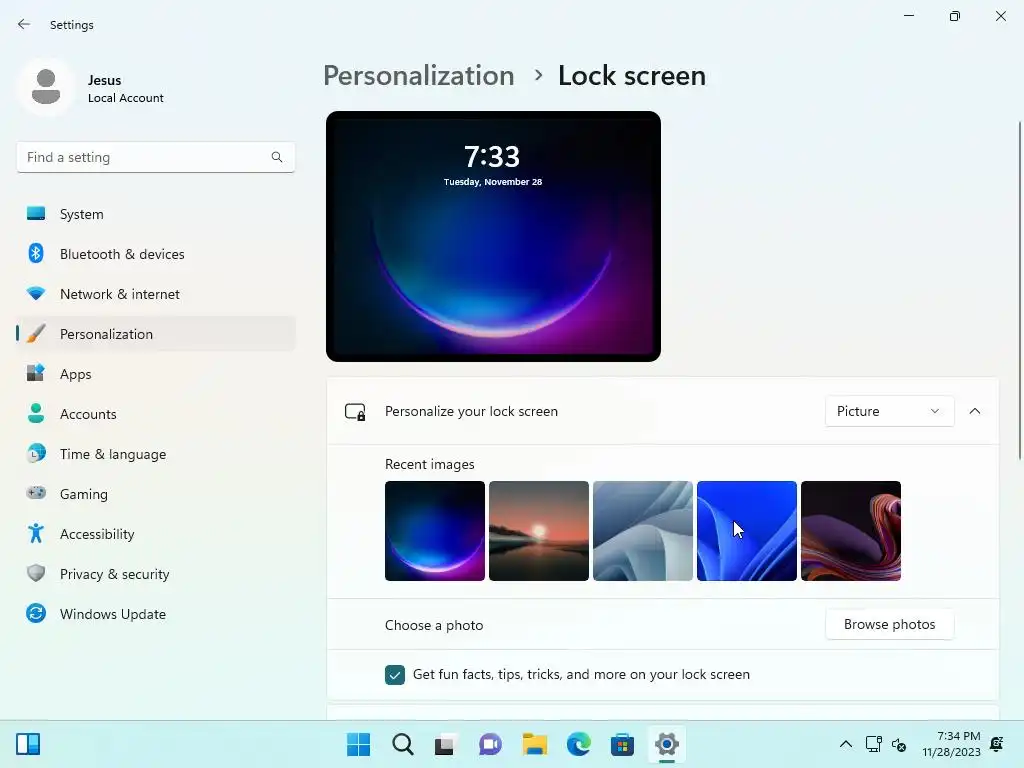Viewport: 1024px width, 768px height.
Task: Click the Choose a photo label
Action: 434,625
